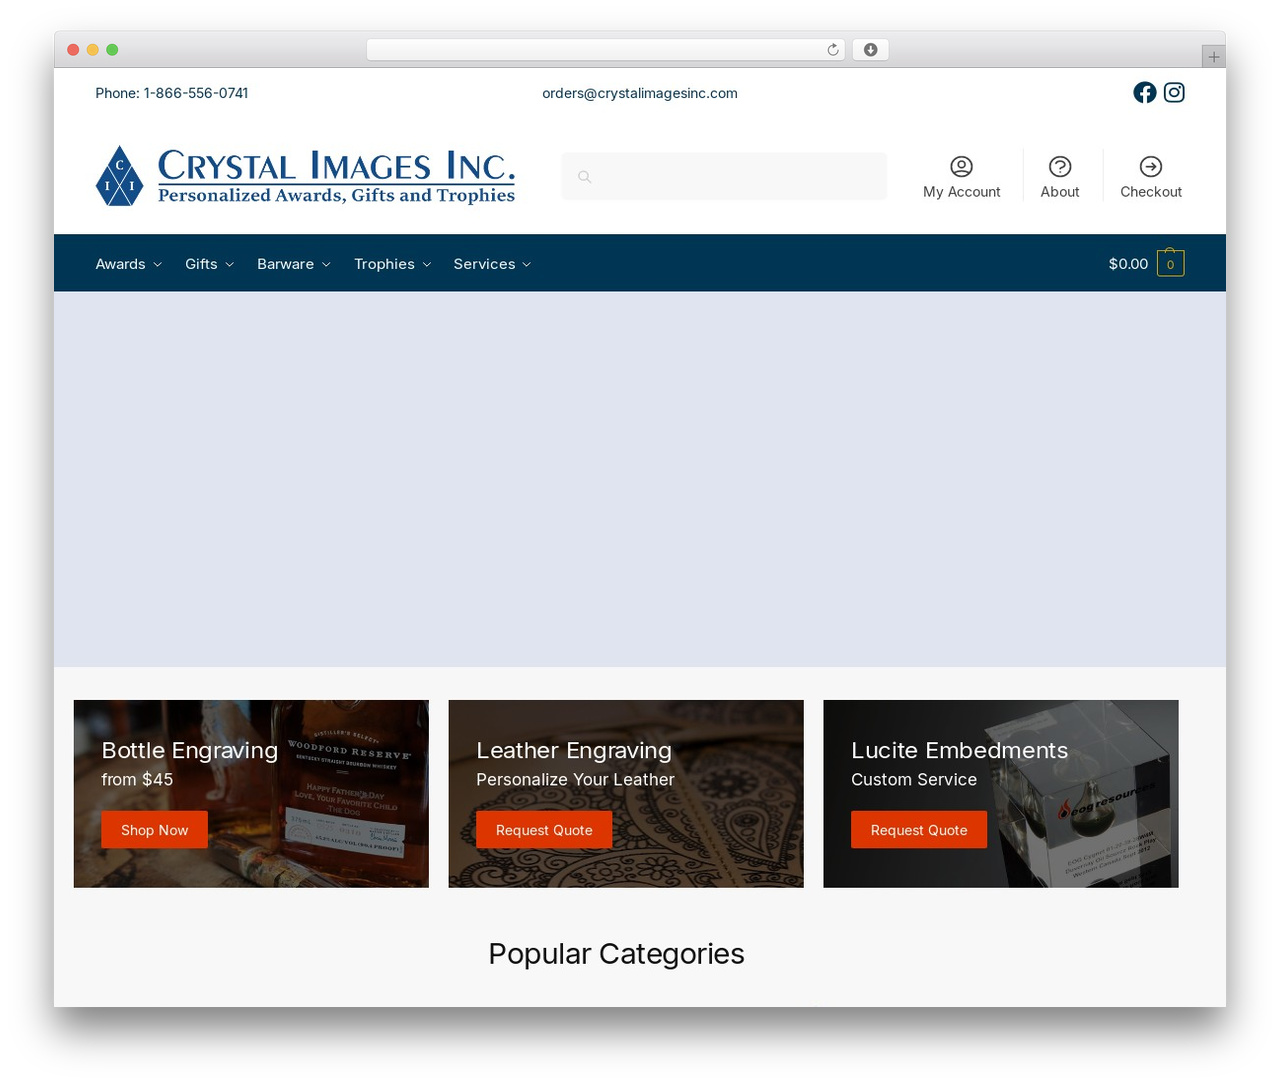Click the 'Custom Service' text
Viewport: 1280px width, 1084px height.
914,779
